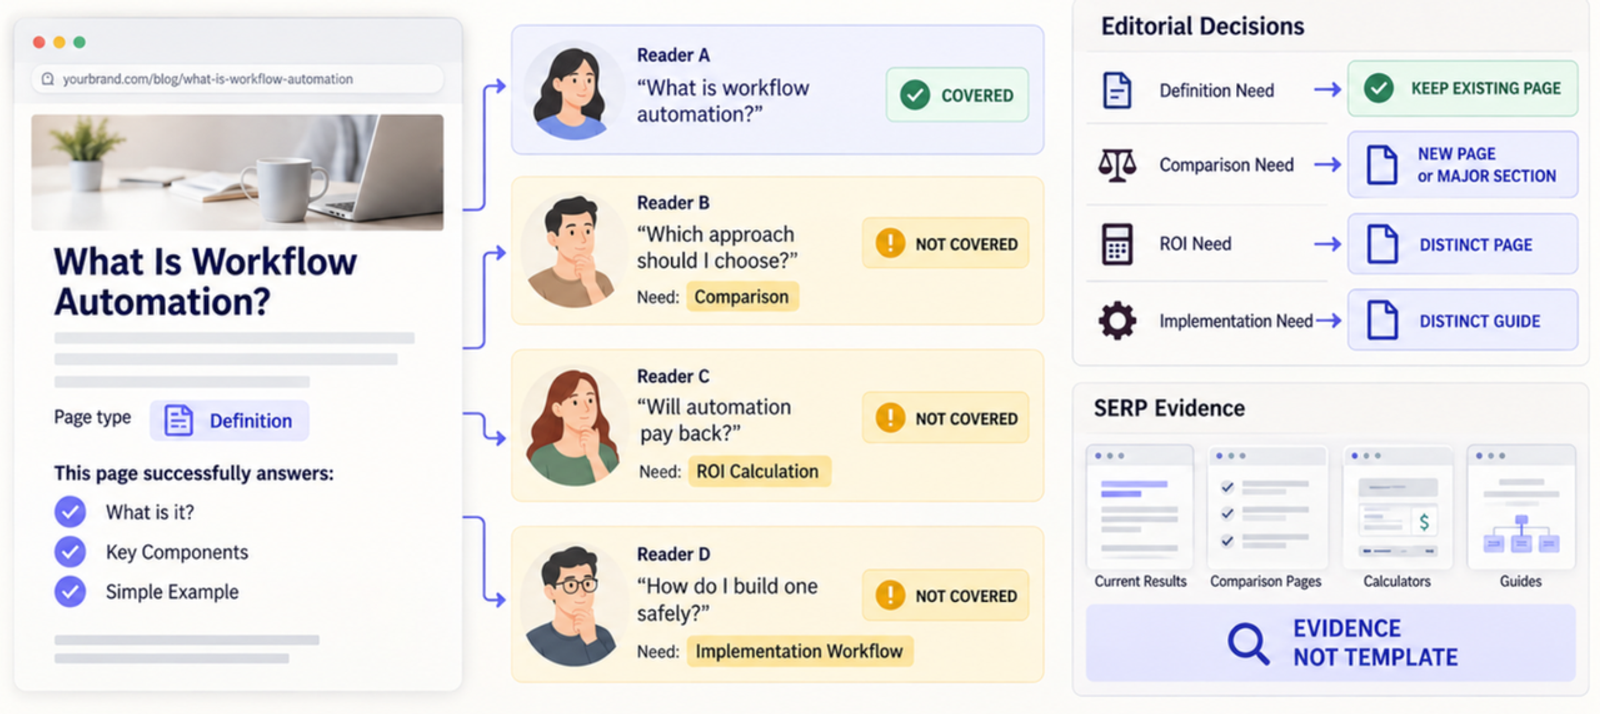Select the Reader B avatar

click(x=572, y=250)
